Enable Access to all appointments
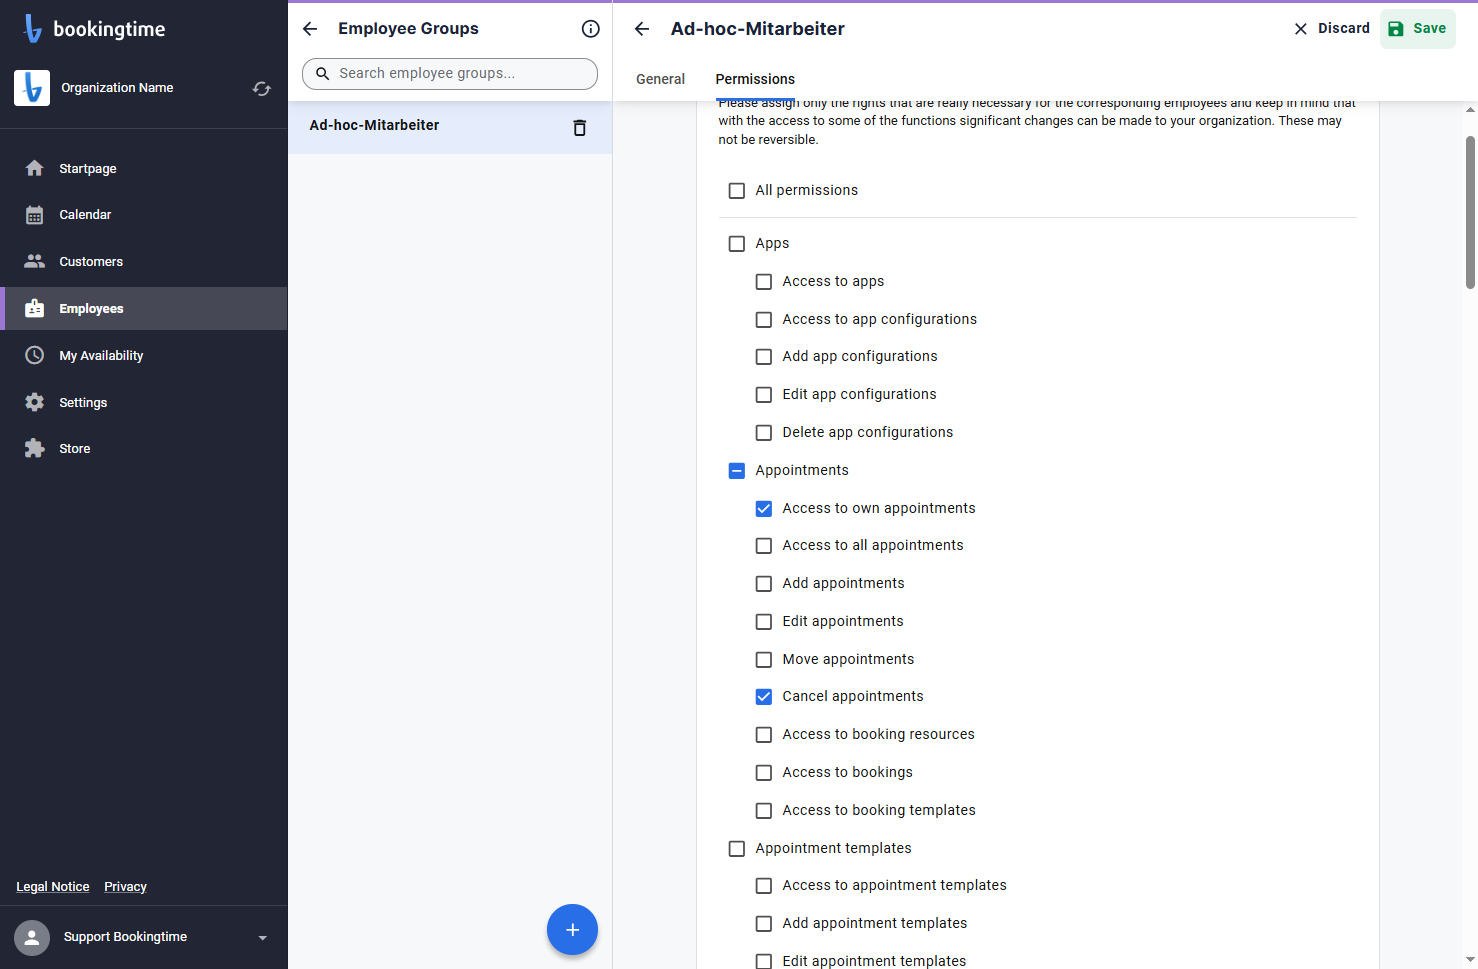 click(x=764, y=546)
